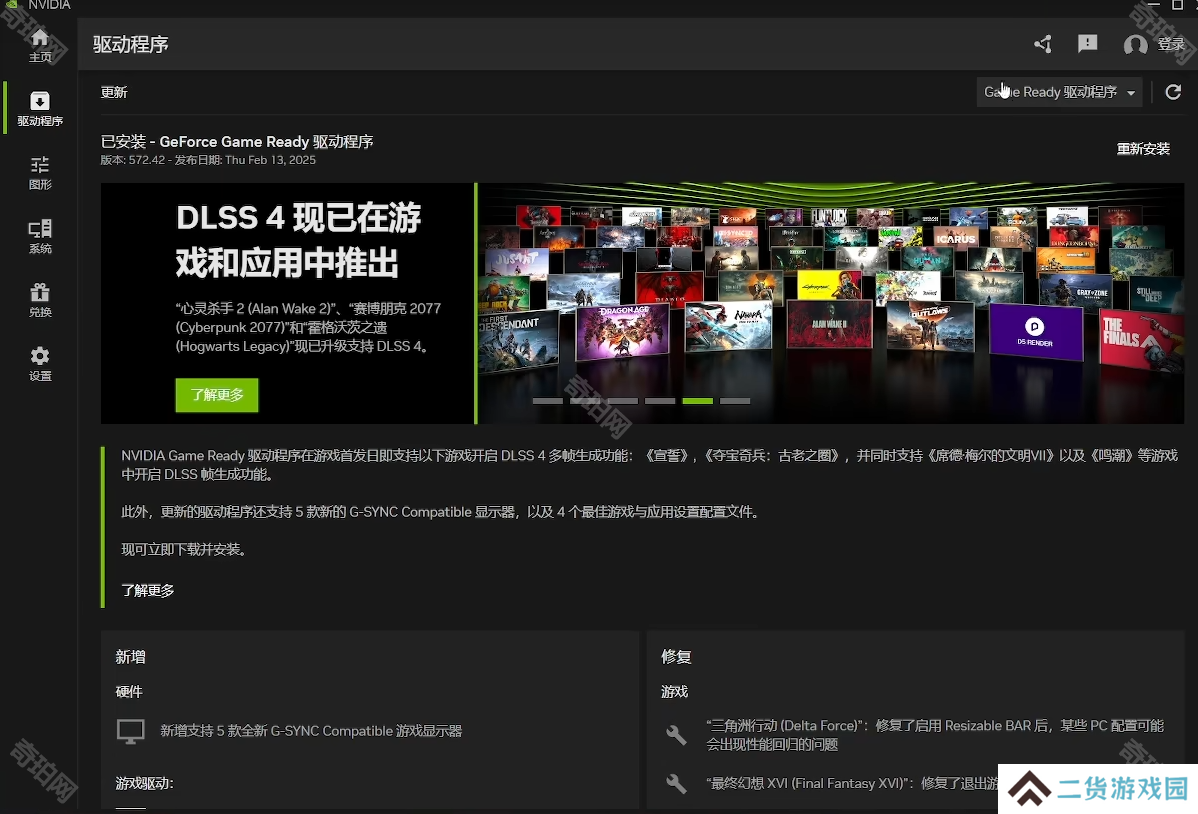1198x814 pixels.
Task: Click the refresh drivers icon
Action: pyautogui.click(x=1173, y=92)
